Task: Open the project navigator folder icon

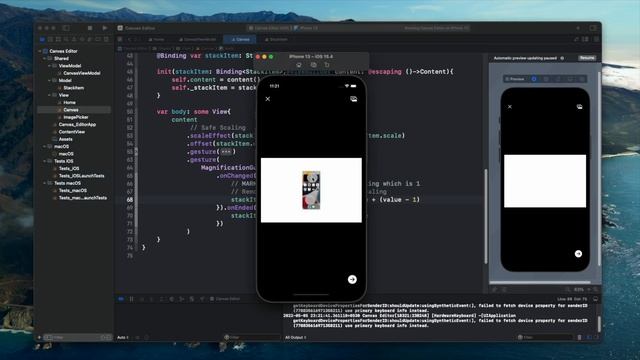Action: pyautogui.click(x=42, y=40)
